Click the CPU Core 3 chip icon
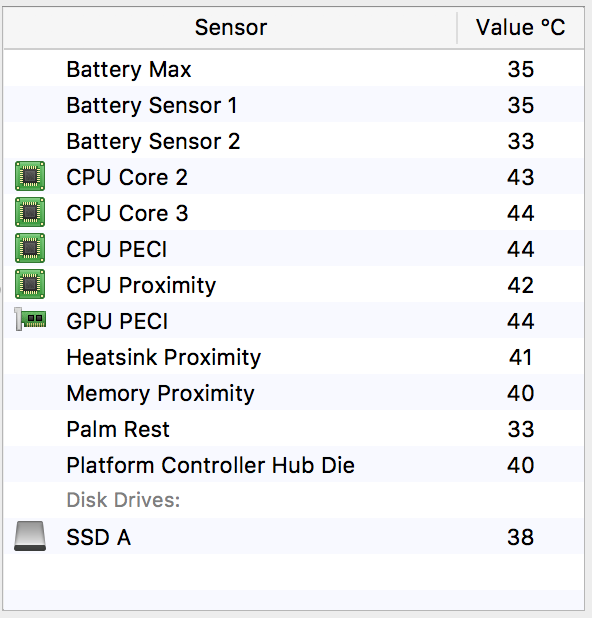The image size is (592, 618). point(30,212)
